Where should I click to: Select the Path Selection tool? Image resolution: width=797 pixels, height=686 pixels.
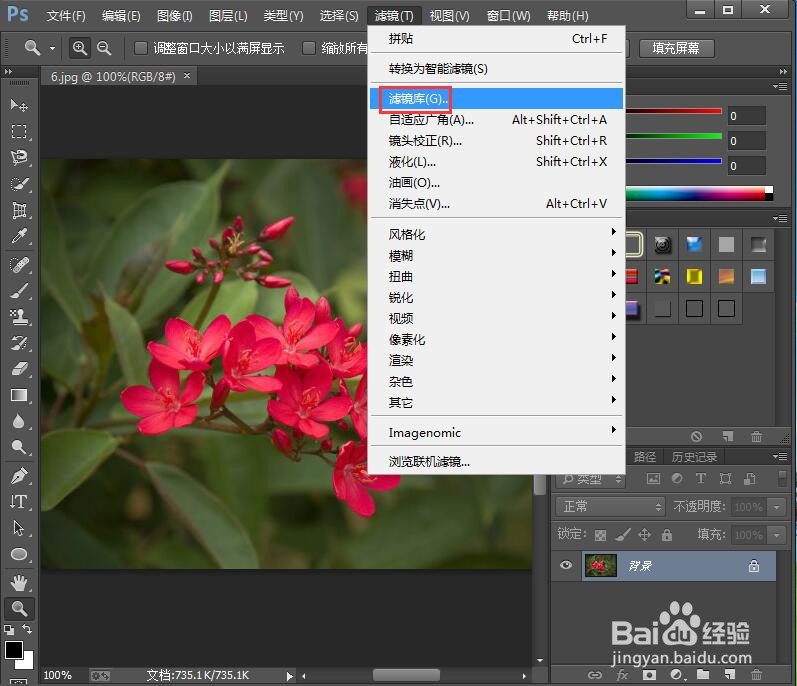point(19,528)
